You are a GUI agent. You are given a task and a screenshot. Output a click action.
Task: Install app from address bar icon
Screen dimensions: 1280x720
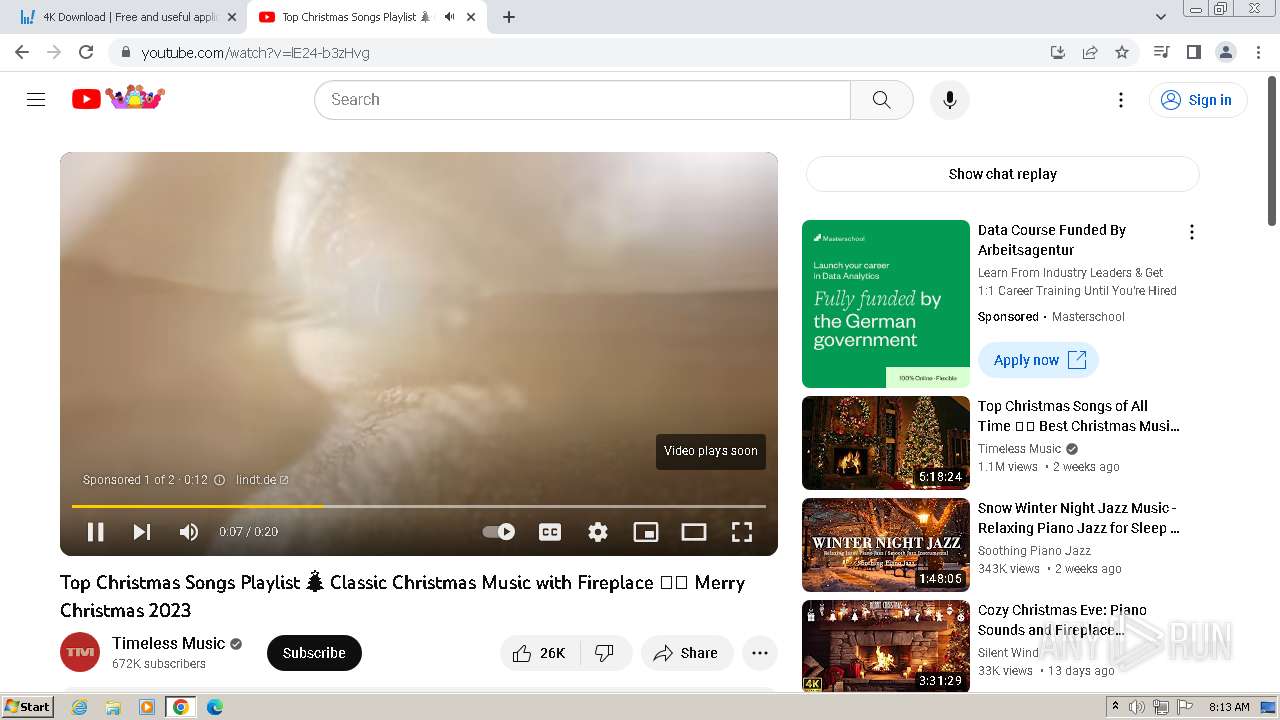[x=1058, y=52]
